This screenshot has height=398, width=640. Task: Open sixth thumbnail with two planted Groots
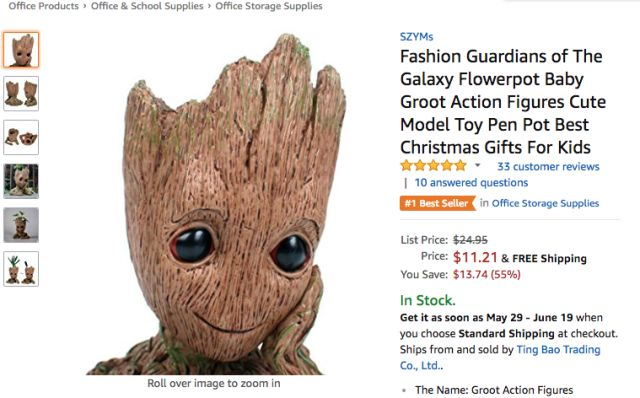(21, 269)
